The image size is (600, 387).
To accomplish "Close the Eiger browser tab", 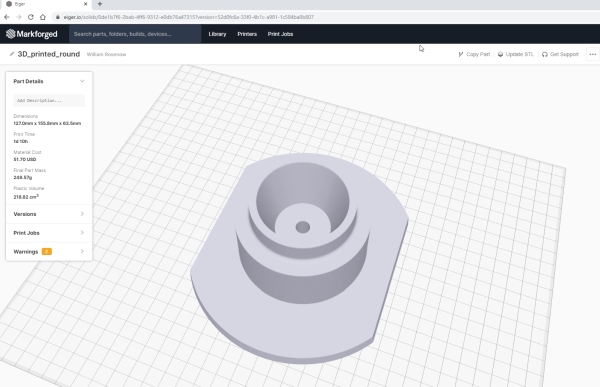I will (x=85, y=4).
